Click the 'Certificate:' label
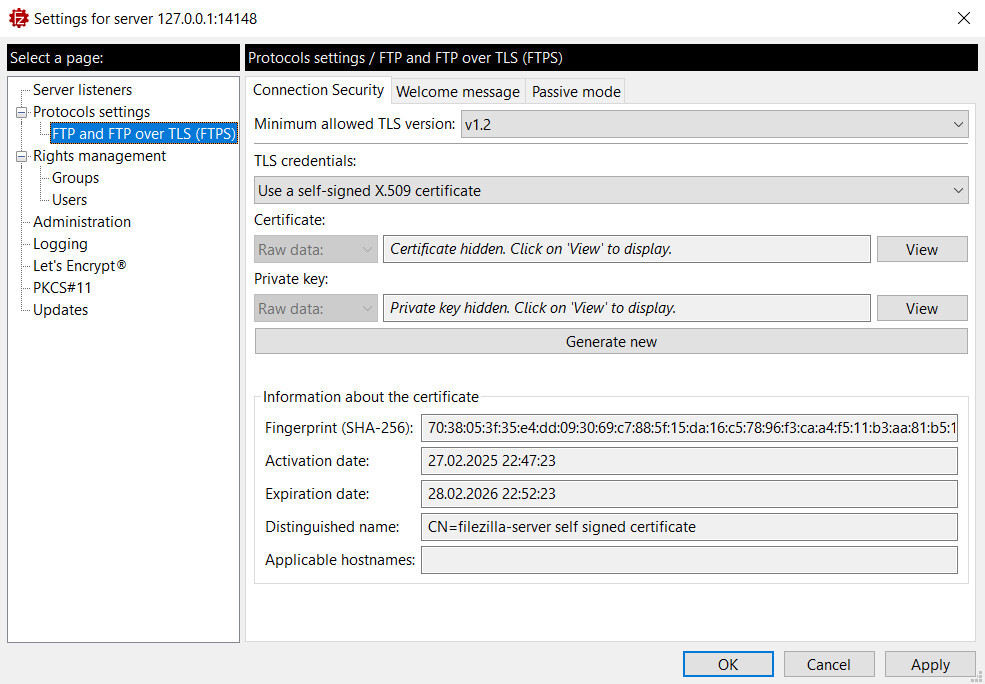The height and width of the screenshot is (684, 985). pos(290,220)
